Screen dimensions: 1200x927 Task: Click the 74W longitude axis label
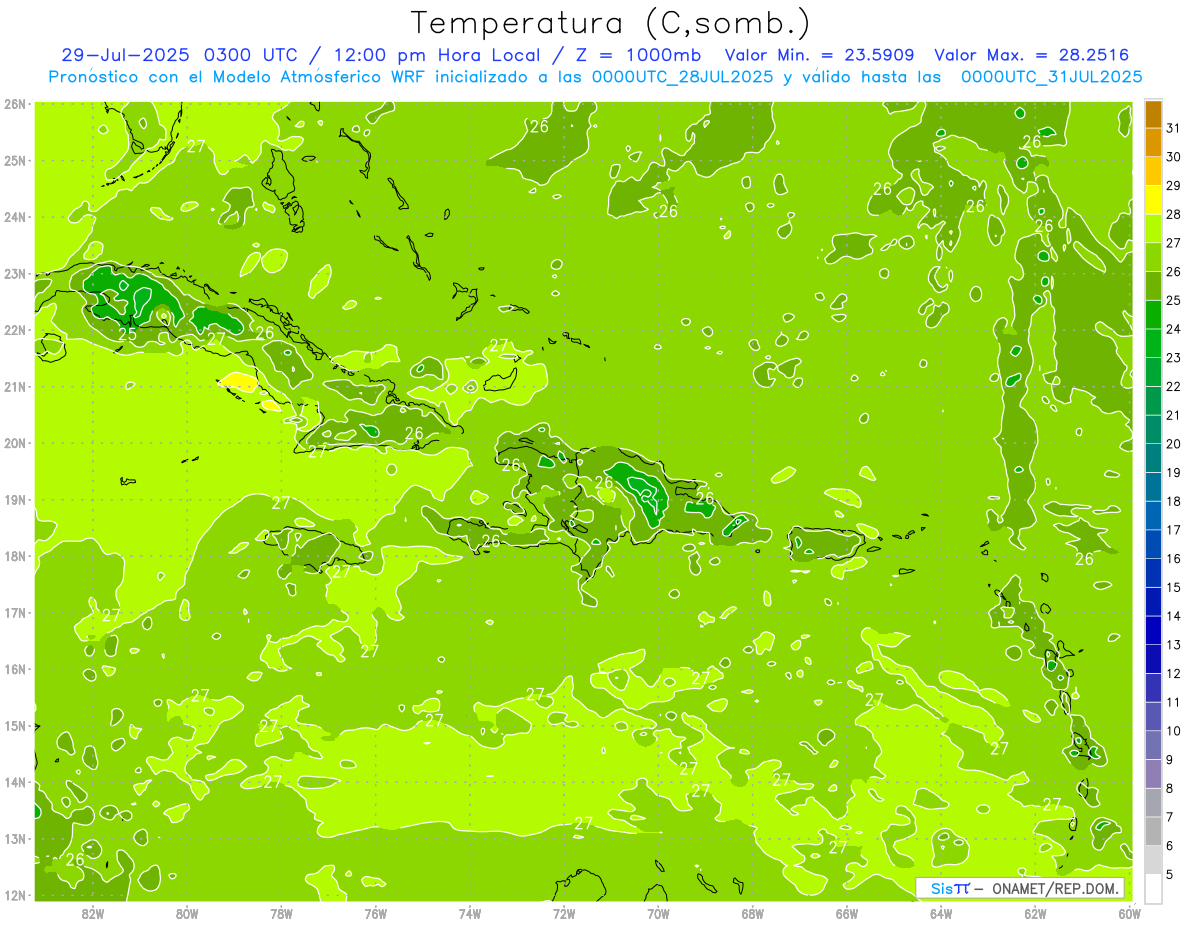[x=469, y=913]
